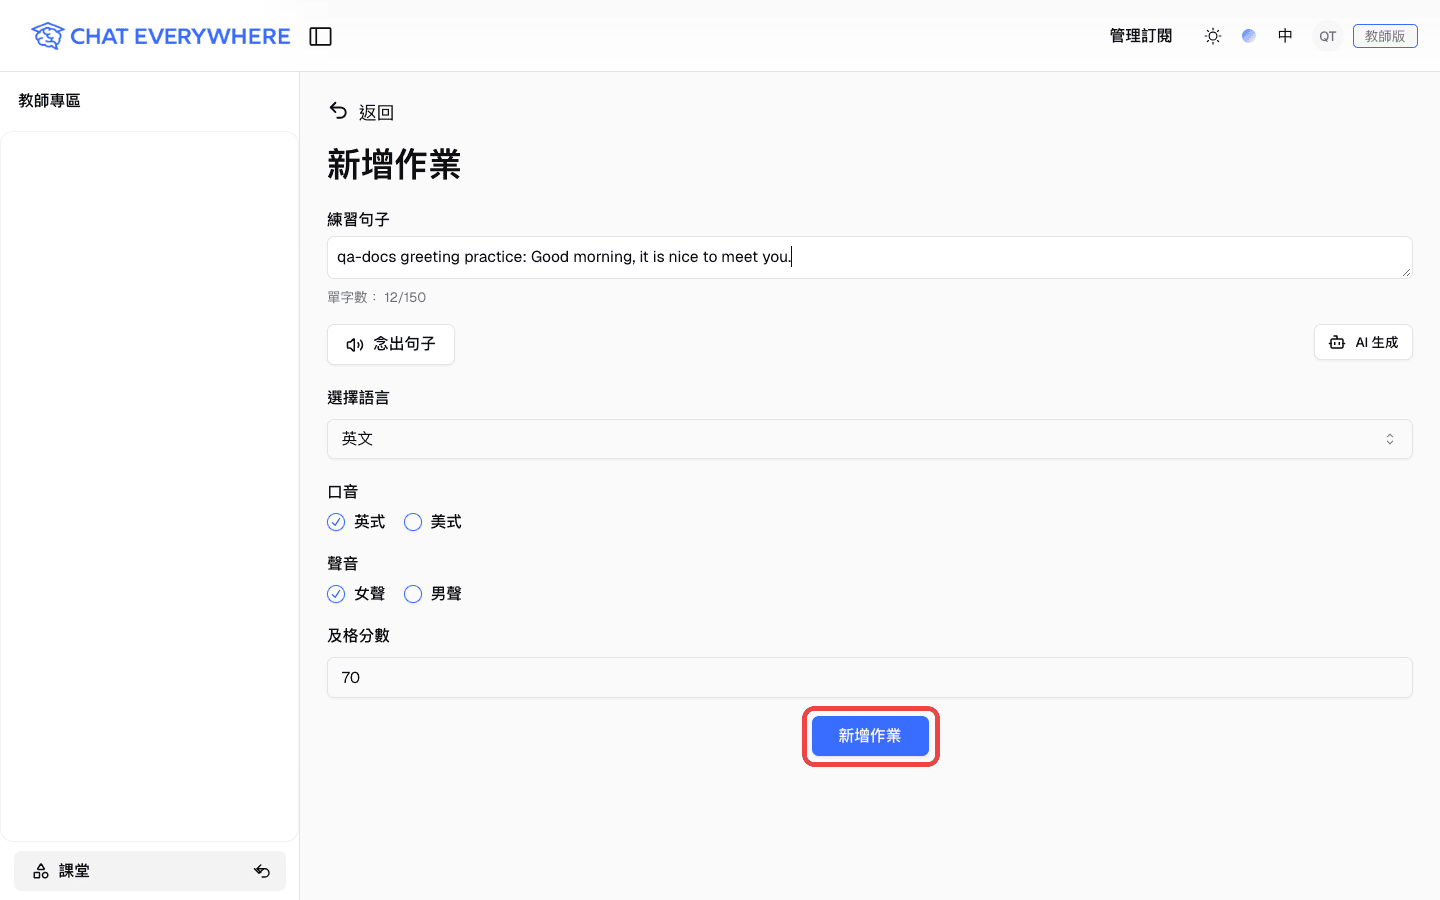
Task: Select 女聲 voice radio
Action: click(336, 594)
